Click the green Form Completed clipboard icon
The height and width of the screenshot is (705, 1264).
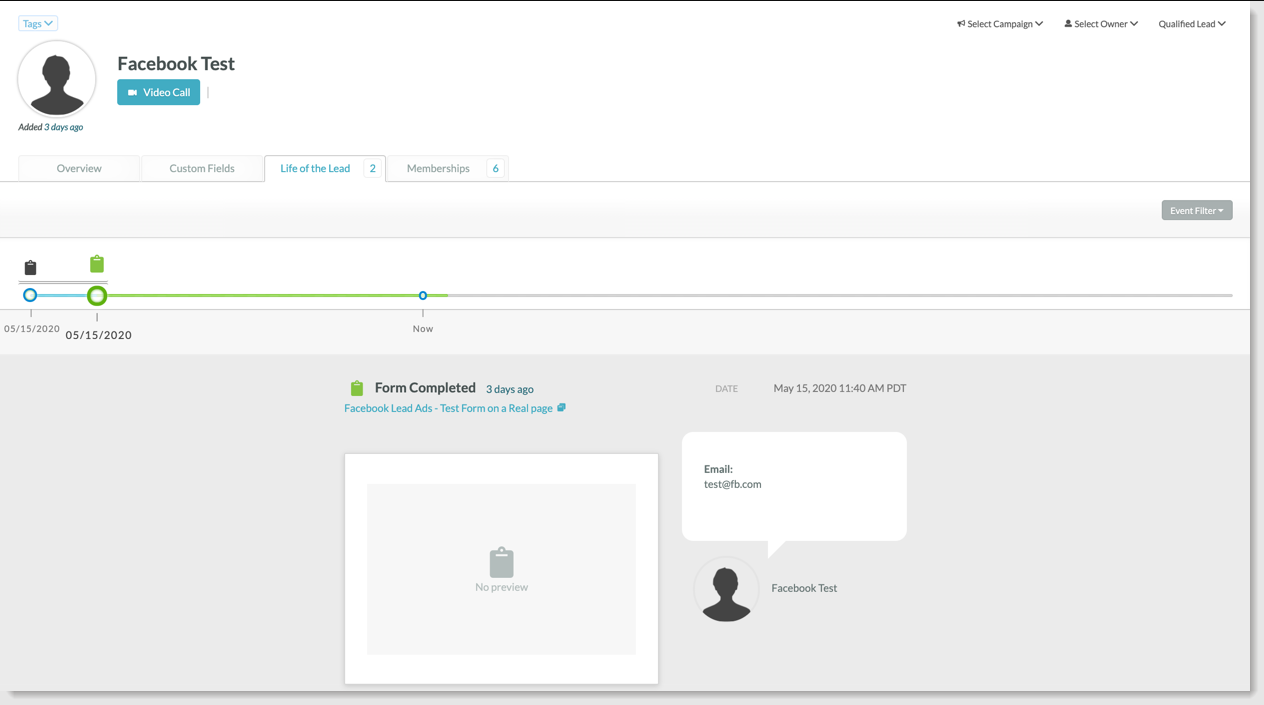tap(357, 388)
